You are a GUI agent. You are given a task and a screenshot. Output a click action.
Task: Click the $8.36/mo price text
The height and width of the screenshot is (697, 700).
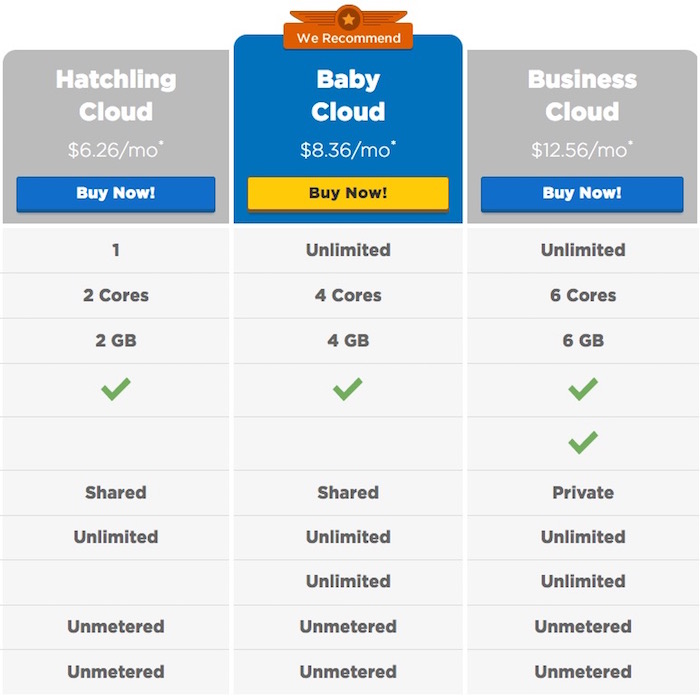348,150
